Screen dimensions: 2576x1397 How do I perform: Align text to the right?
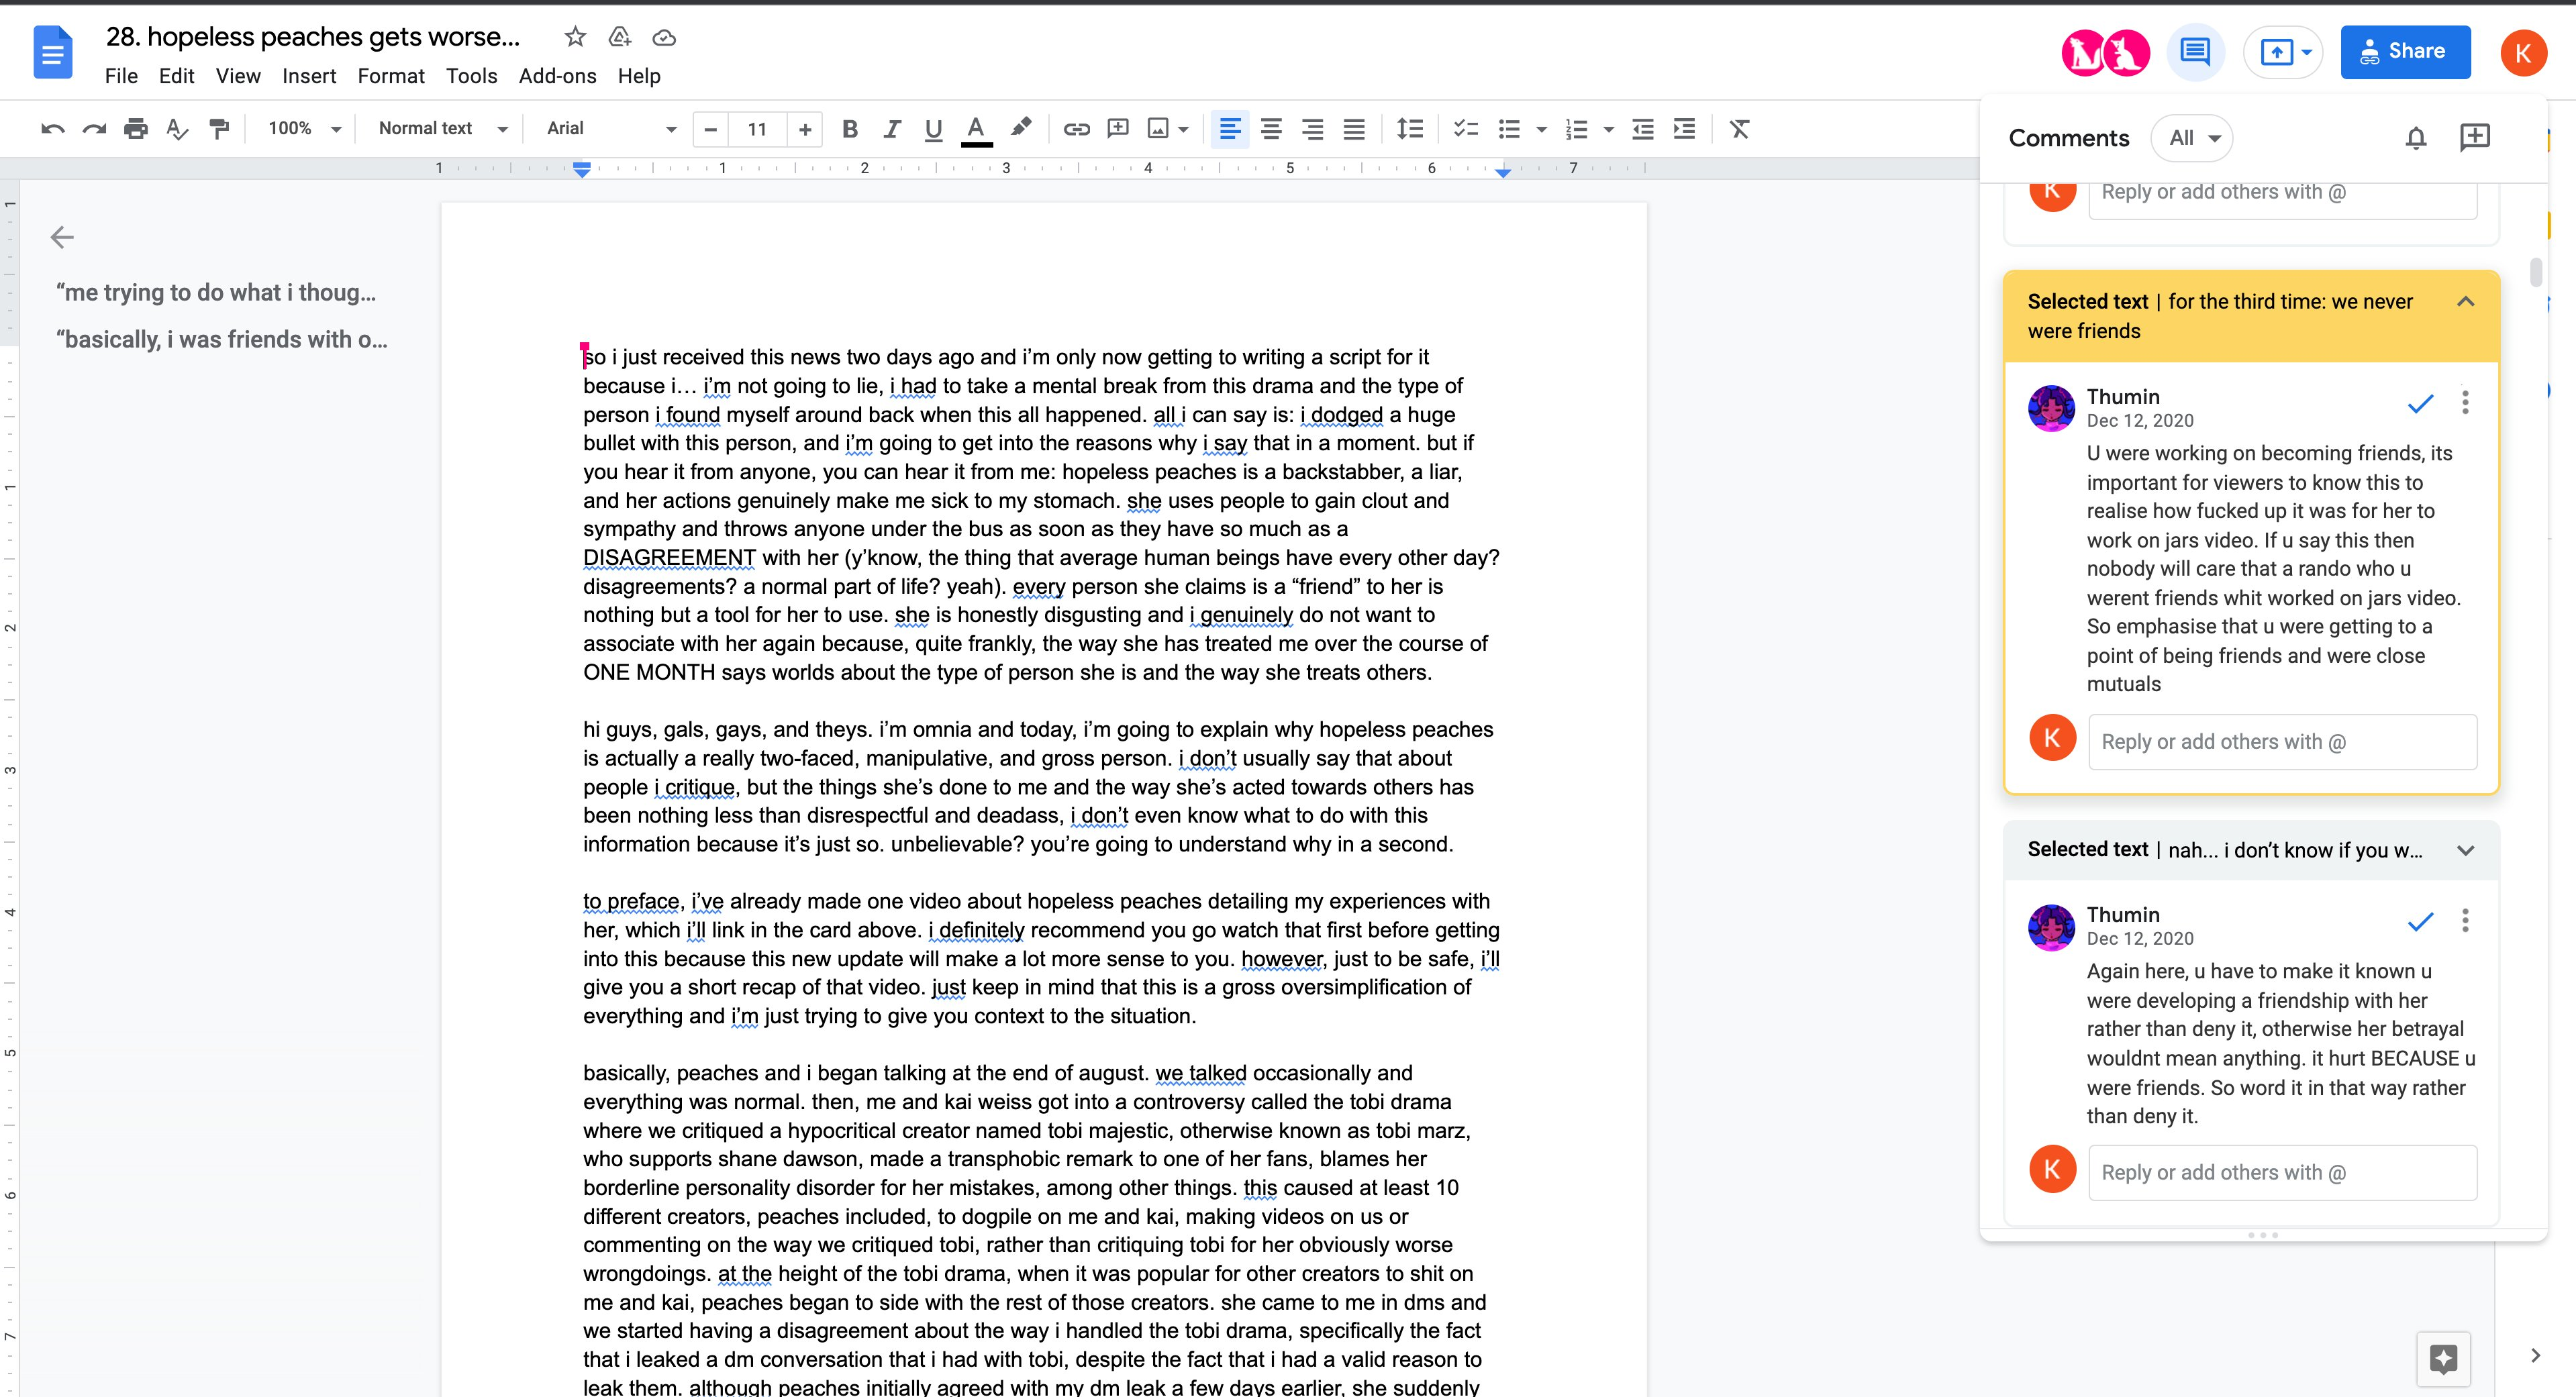(x=1312, y=129)
